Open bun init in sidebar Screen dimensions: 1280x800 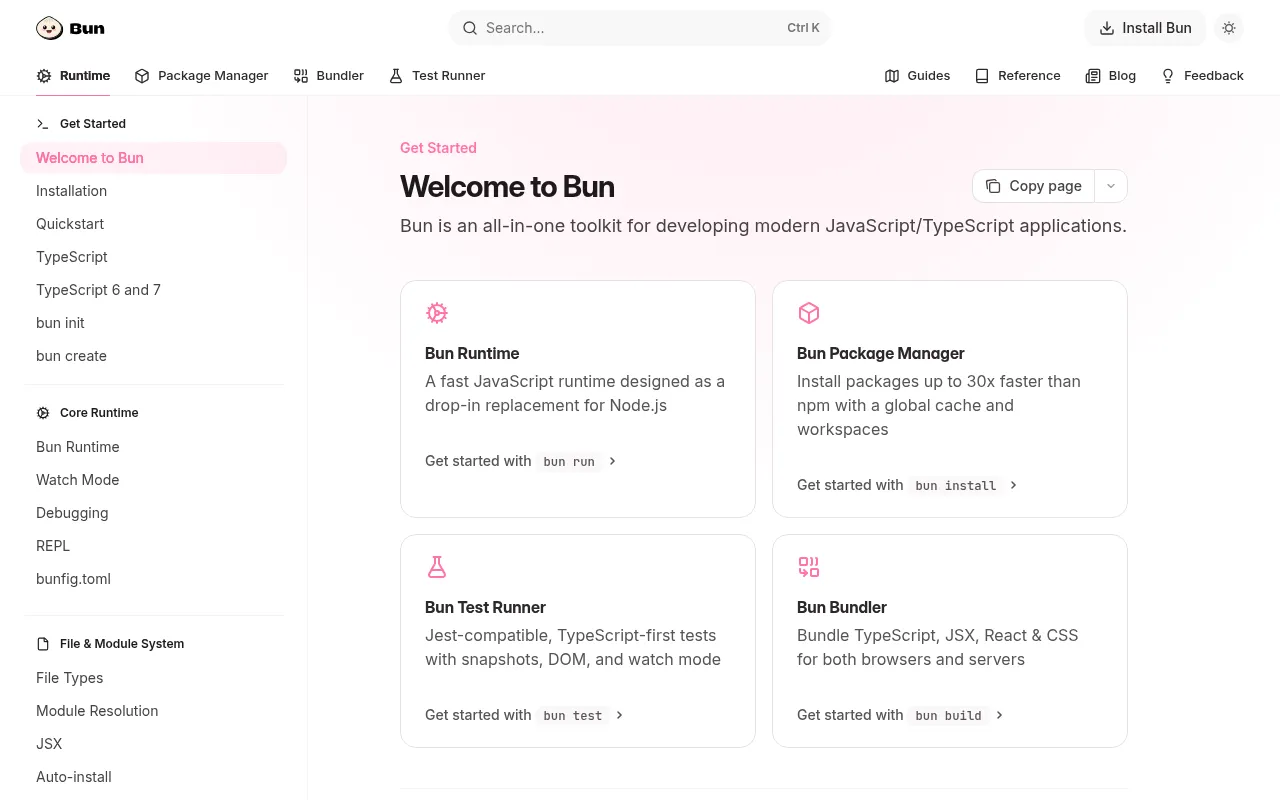(153, 323)
